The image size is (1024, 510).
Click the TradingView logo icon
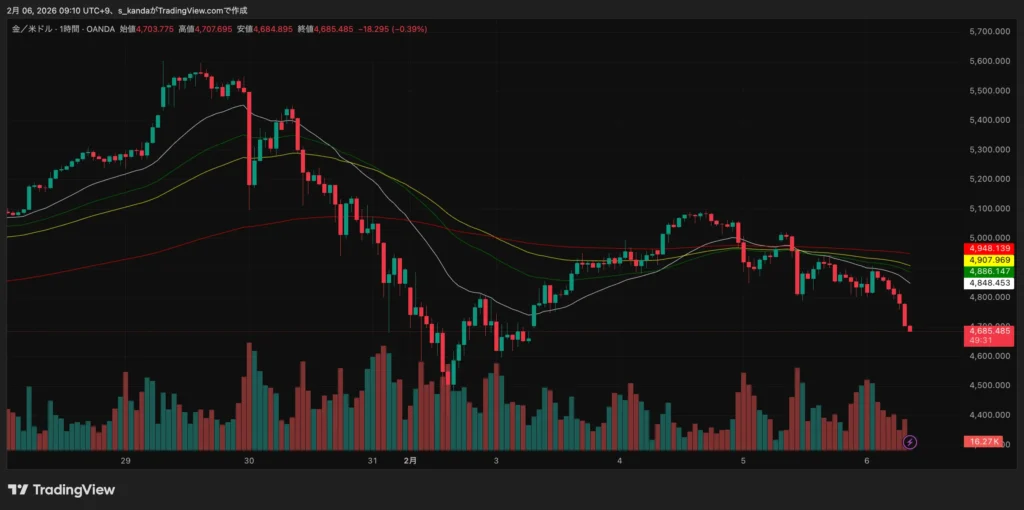[17, 490]
